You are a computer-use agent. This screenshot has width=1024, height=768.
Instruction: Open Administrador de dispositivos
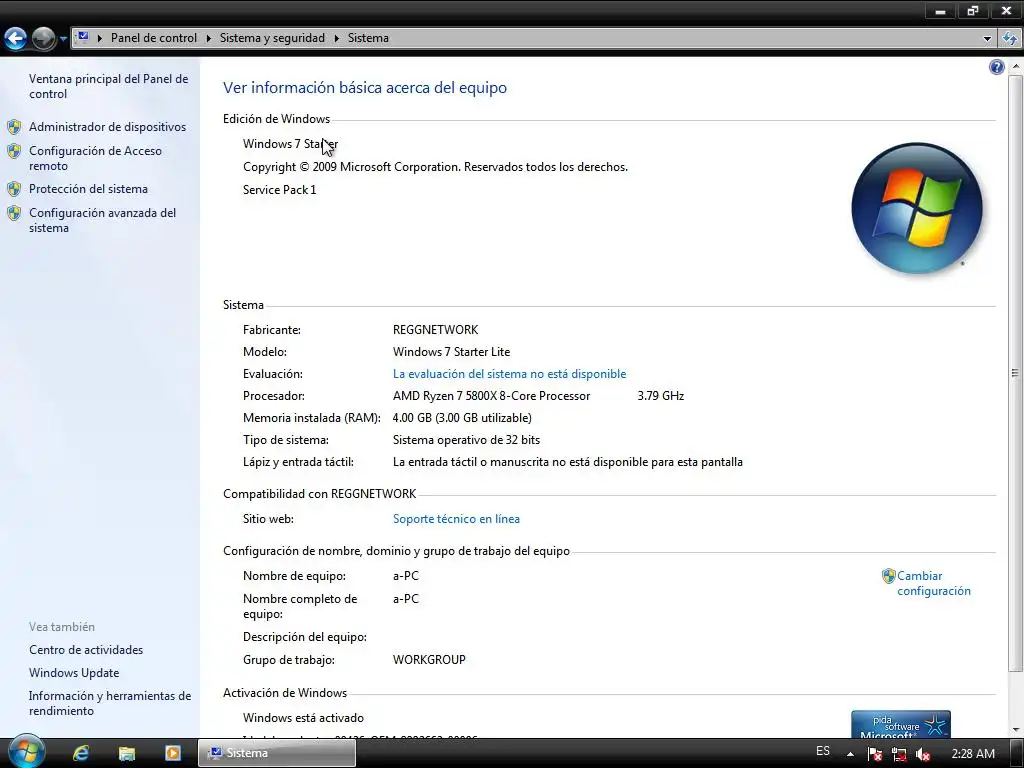(107, 127)
